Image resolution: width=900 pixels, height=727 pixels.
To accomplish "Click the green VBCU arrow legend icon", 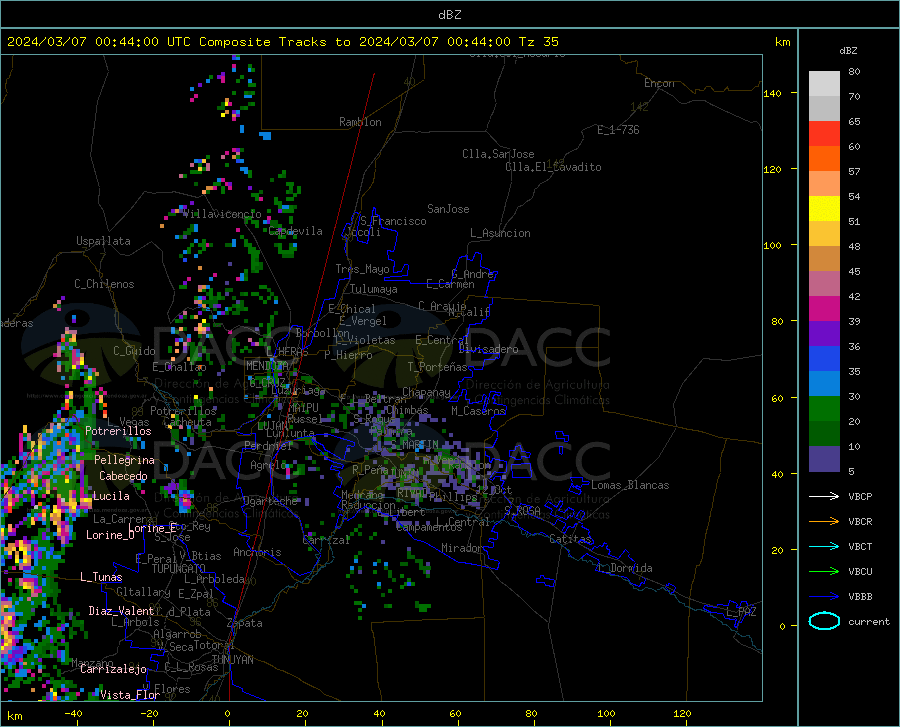I will tap(824, 571).
